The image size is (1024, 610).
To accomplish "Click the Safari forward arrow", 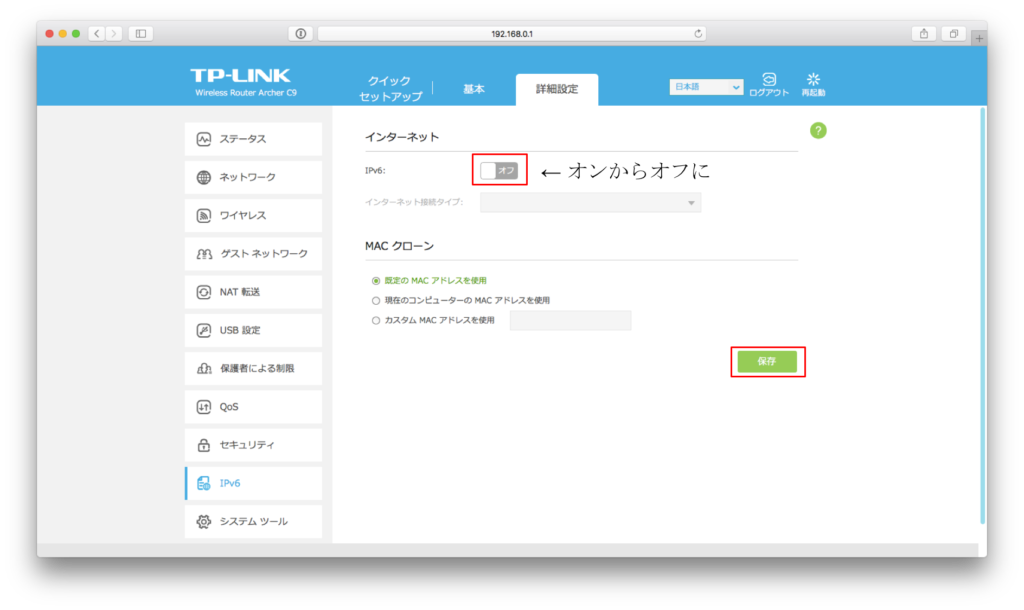I will coord(114,33).
